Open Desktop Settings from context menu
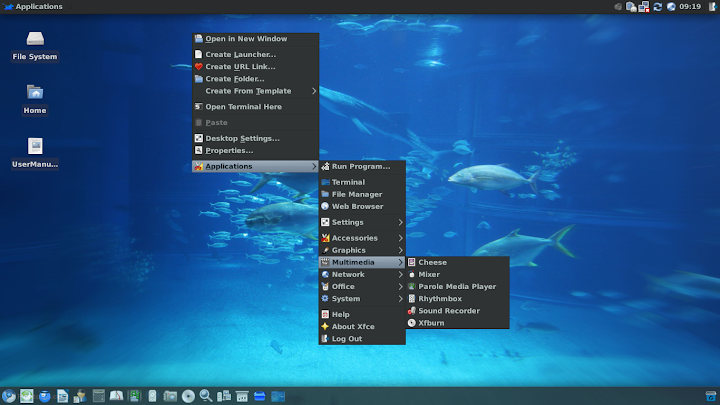Screen dimensions: 720x405 tap(242, 138)
